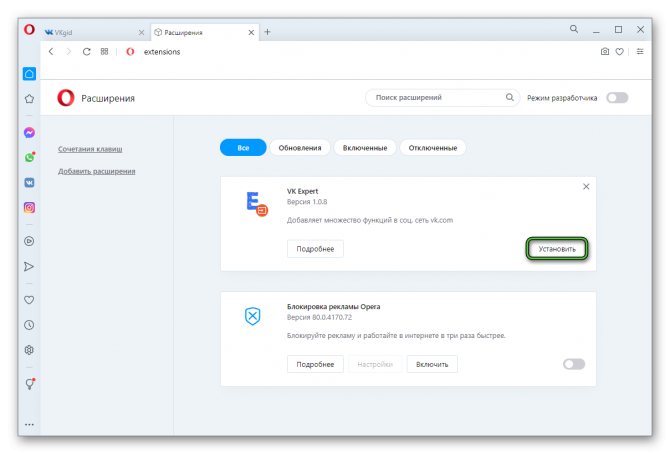This screenshot has height=454, width=670.
Task: Add the page to bookmarks via heart icon
Action: (619, 52)
